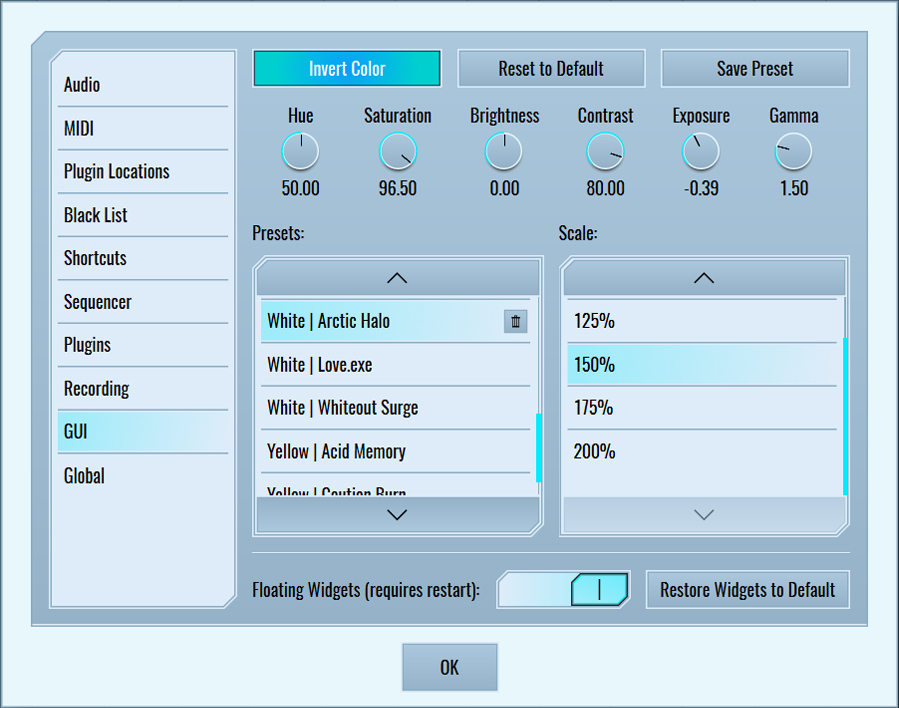This screenshot has width=899, height=708.
Task: Click the presets list scrollbar thumb
Action: coord(538,448)
